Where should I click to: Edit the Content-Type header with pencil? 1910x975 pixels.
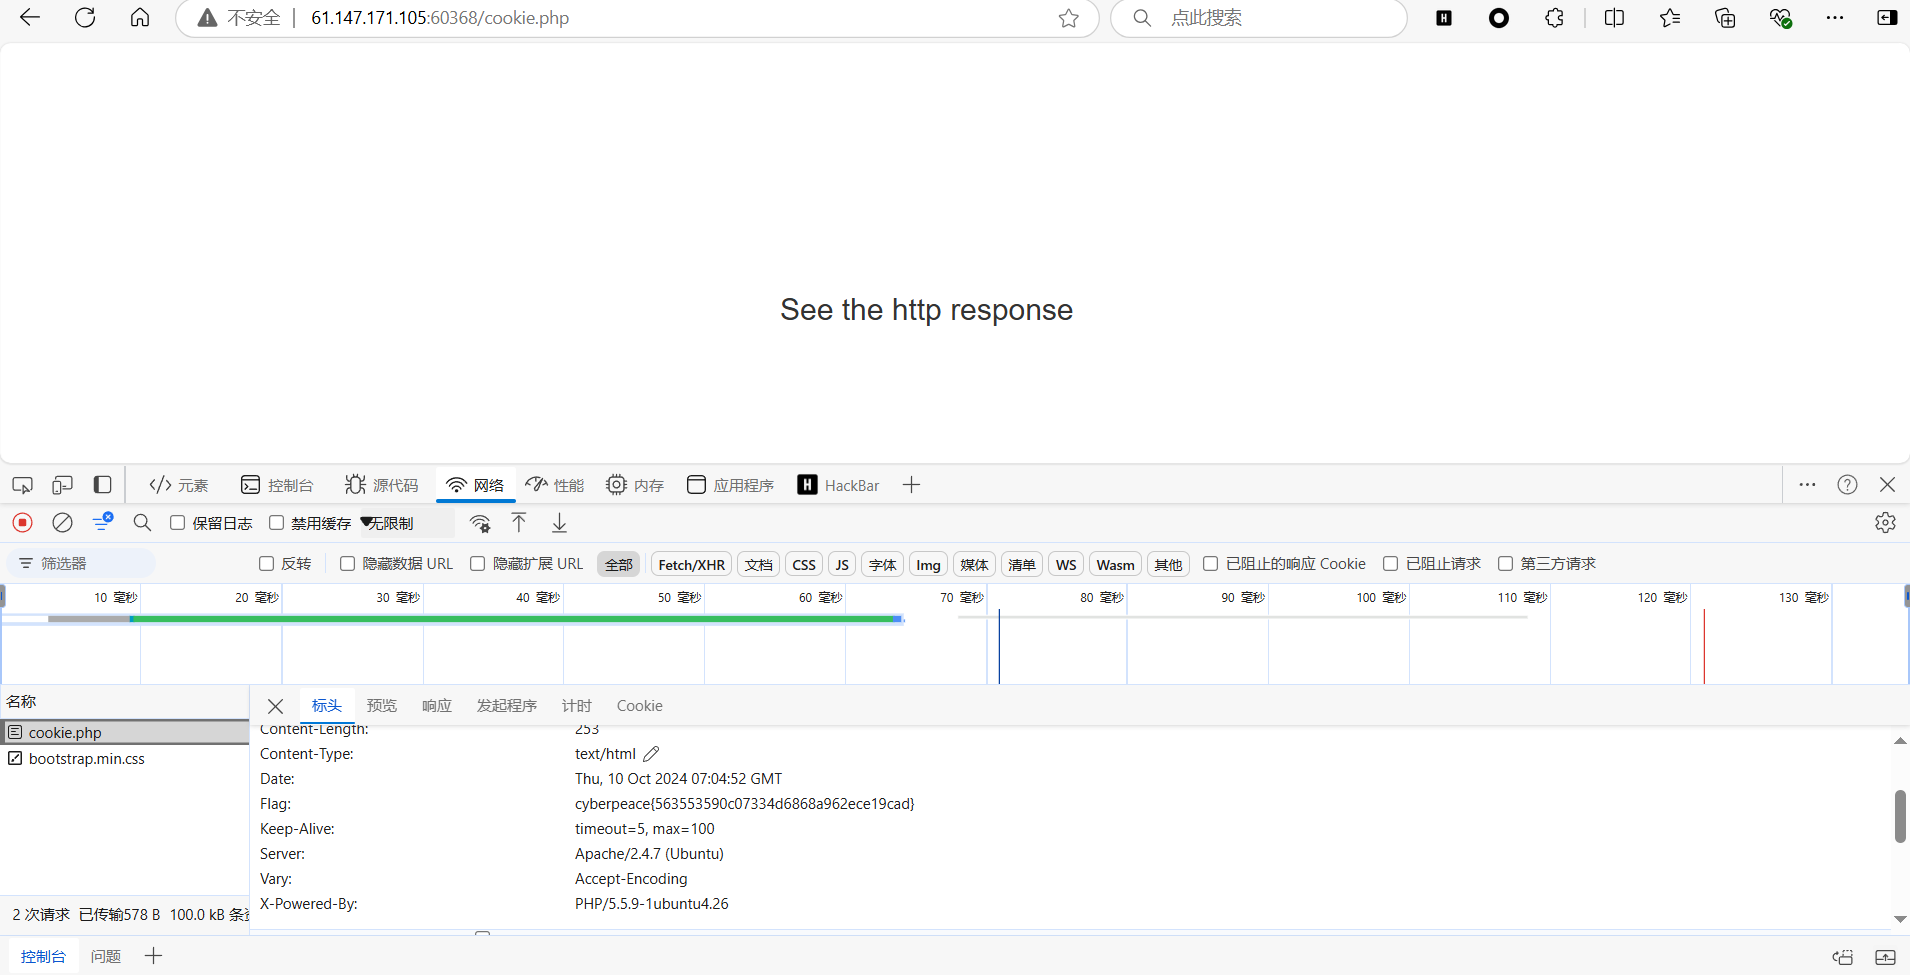coord(651,754)
